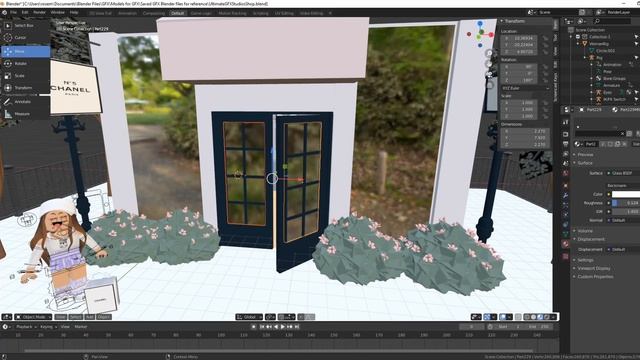Screen dimensions: 640x360
Task: Open the Modifiers properties tab icon
Action: tap(565, 195)
